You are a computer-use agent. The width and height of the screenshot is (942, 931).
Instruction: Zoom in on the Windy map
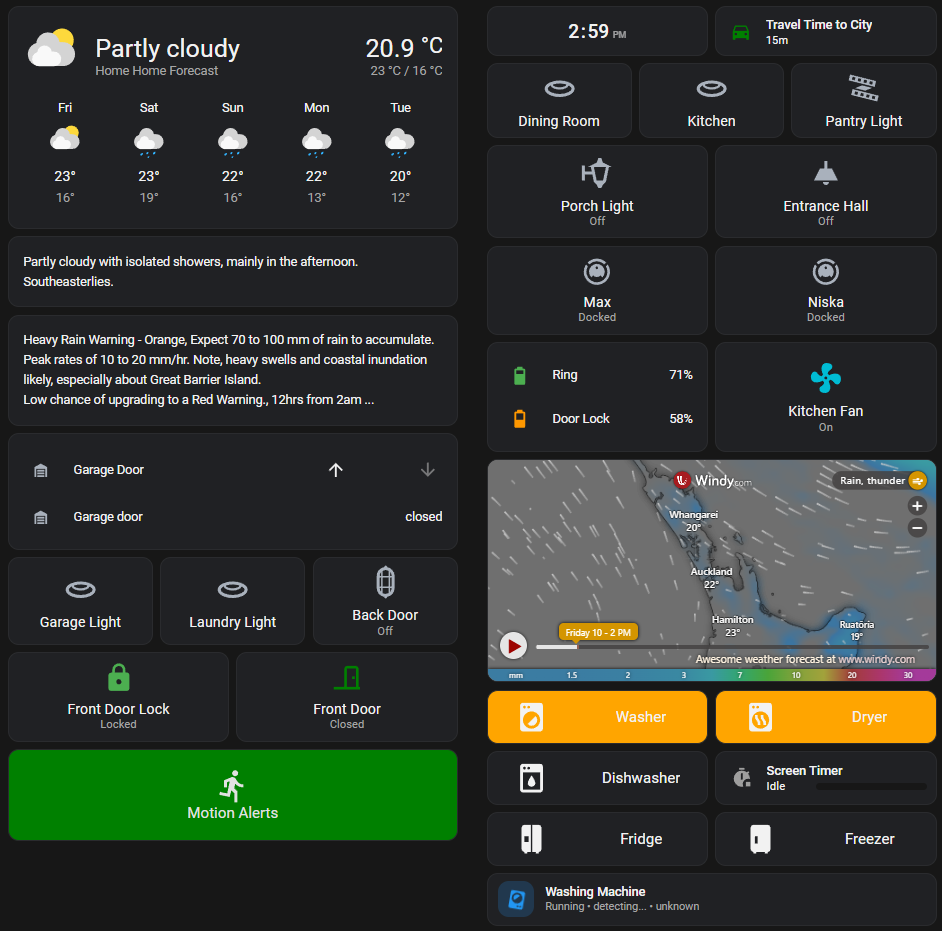coord(917,506)
